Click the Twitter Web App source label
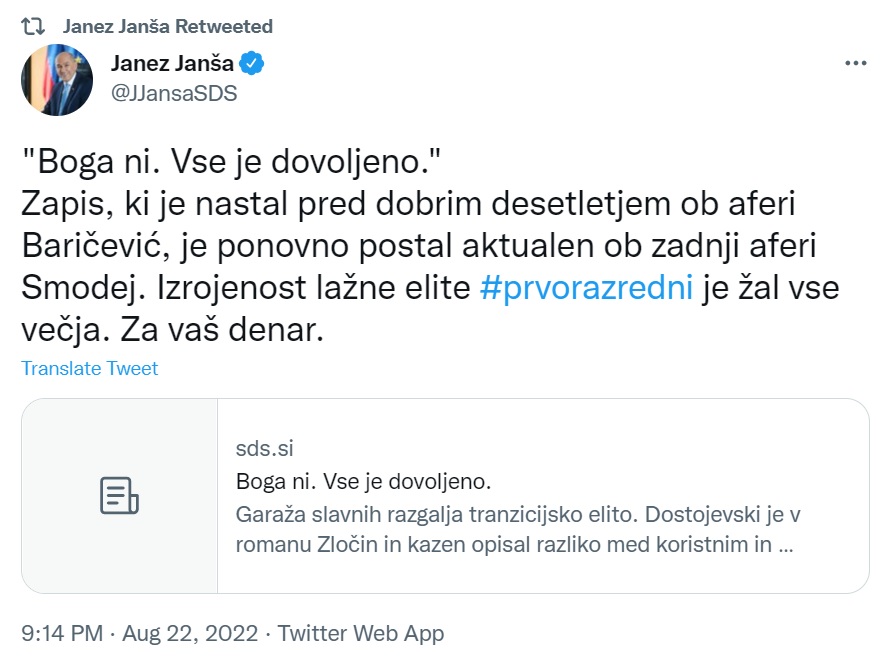The width and height of the screenshot is (888, 662). (361, 633)
